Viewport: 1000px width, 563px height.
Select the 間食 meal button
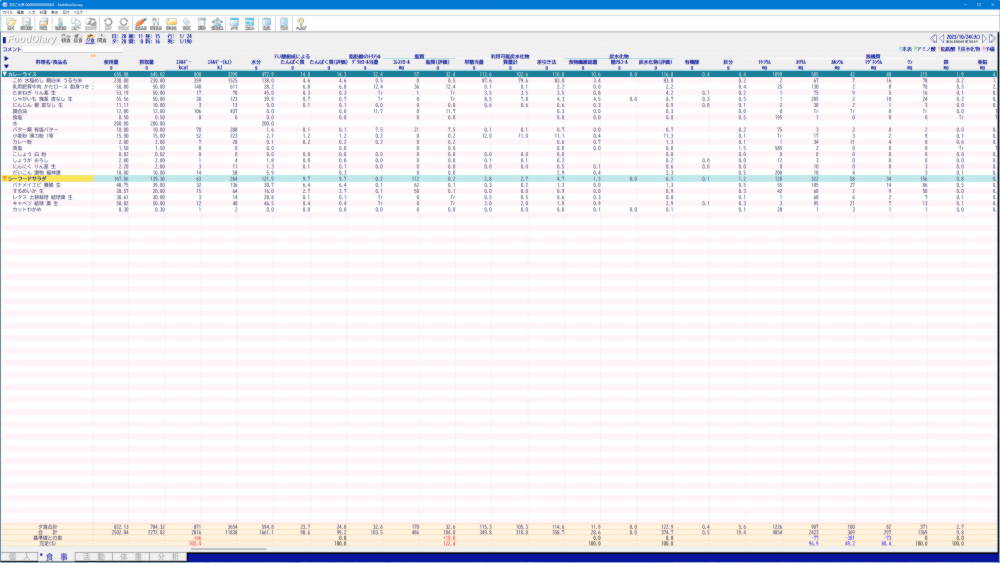102,40
